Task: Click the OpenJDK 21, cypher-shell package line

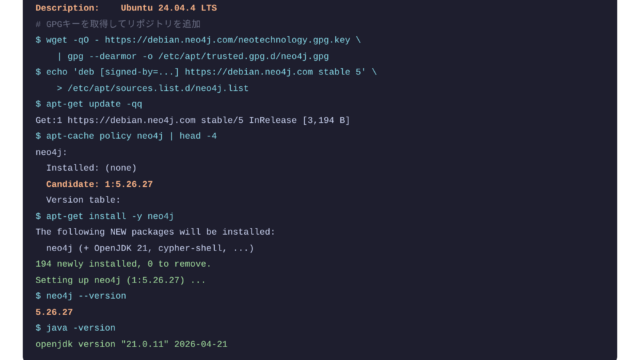Action: pyautogui.click(x=150, y=248)
